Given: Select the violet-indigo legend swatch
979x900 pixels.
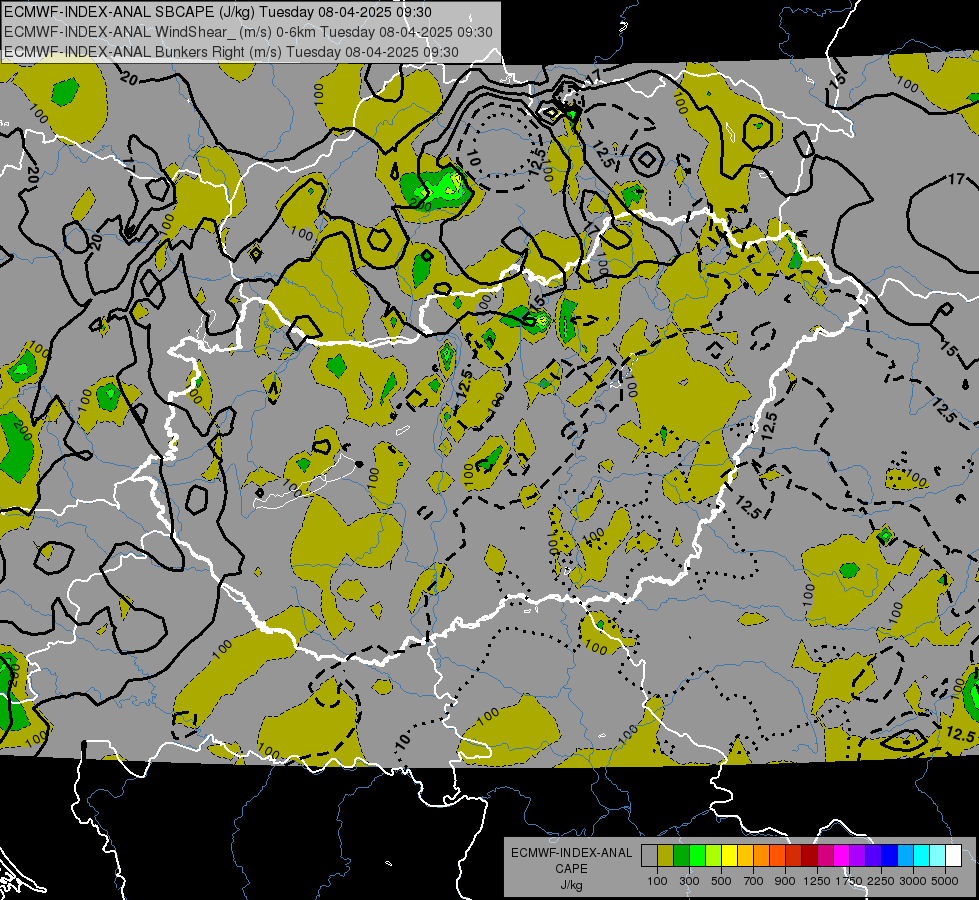Looking at the screenshot, I should 873,856.
